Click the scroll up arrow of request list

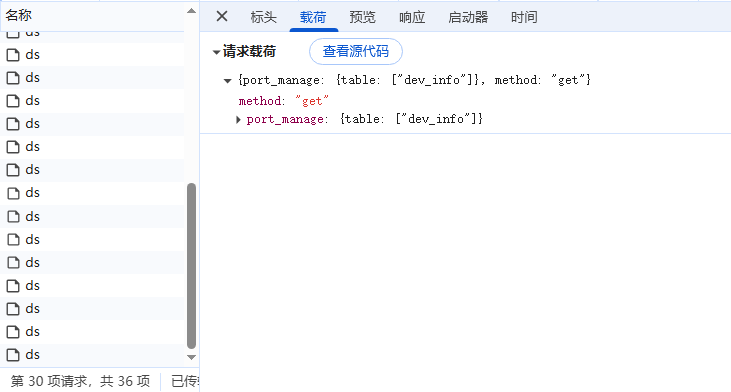(x=191, y=11)
